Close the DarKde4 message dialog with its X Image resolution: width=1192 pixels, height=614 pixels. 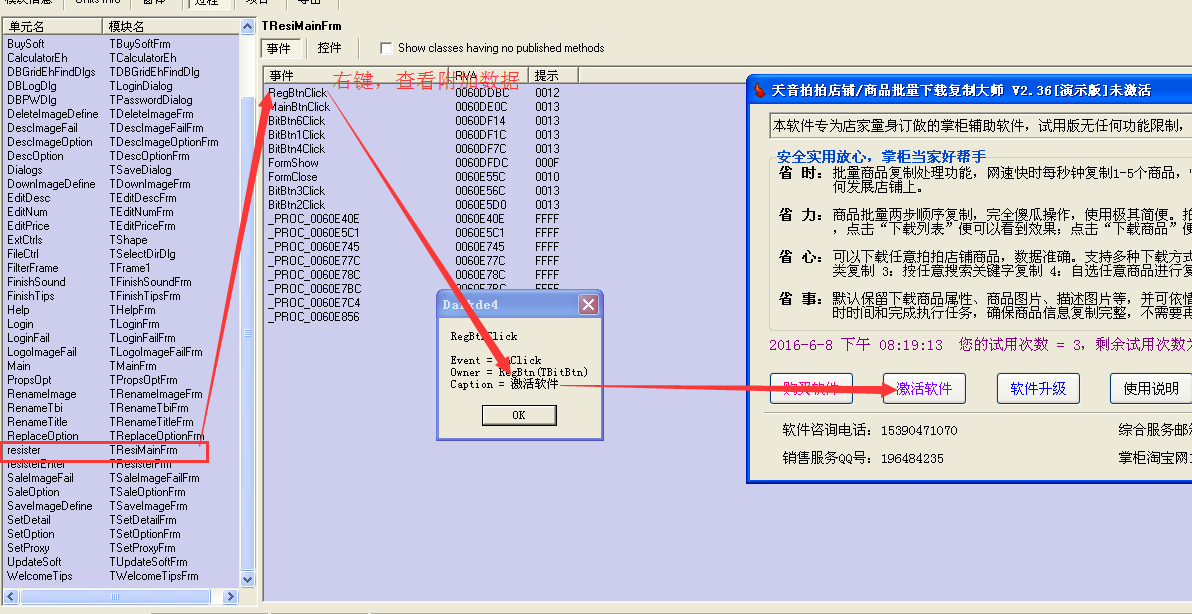pyautogui.click(x=589, y=304)
